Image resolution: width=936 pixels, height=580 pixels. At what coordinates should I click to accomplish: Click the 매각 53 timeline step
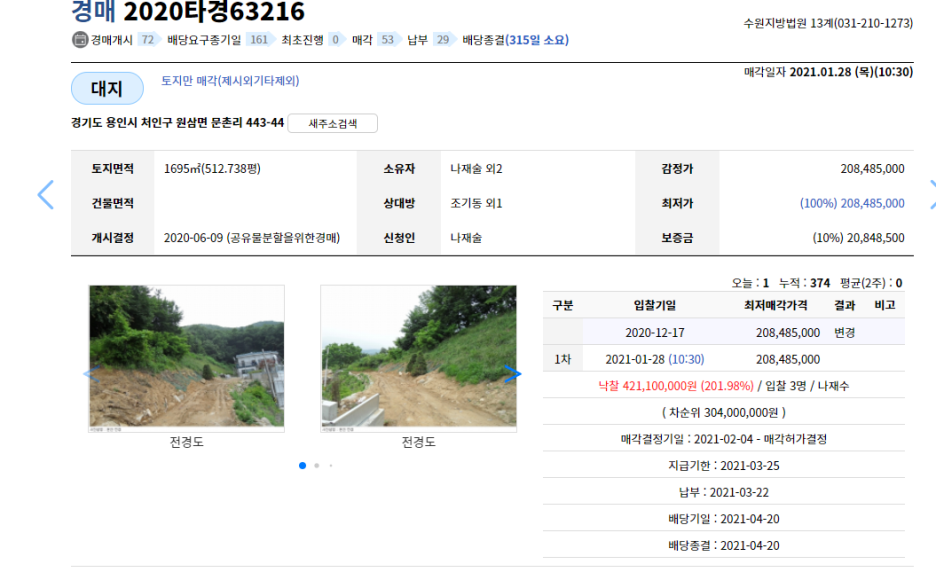pyautogui.click(x=375, y=40)
